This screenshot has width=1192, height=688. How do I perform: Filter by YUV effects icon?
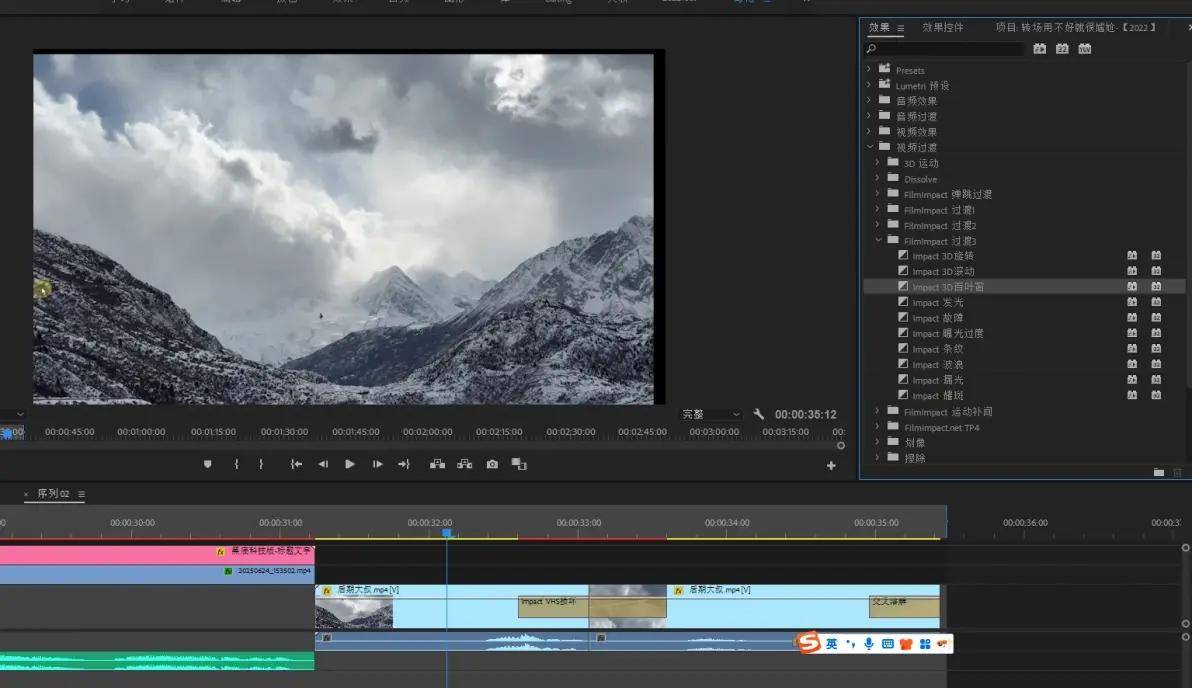[1085, 49]
